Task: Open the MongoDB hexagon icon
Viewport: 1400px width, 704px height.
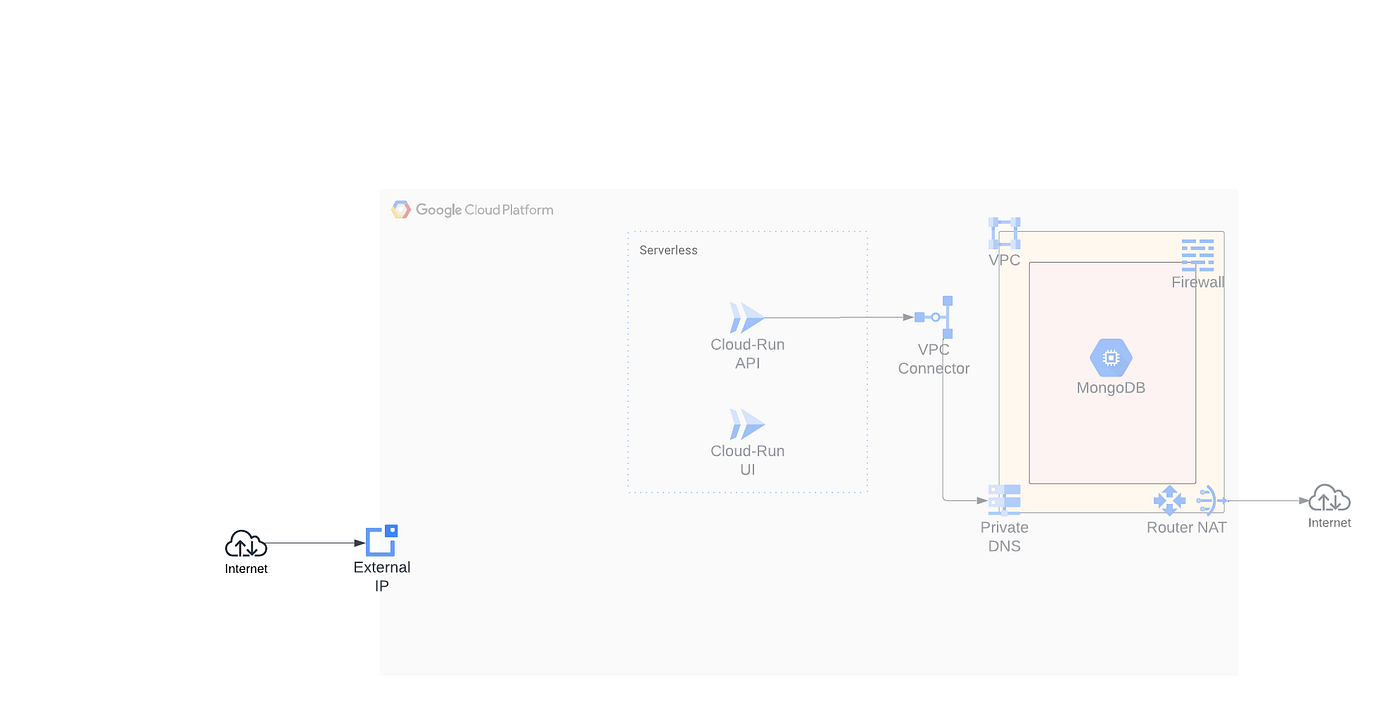Action: click(1111, 357)
